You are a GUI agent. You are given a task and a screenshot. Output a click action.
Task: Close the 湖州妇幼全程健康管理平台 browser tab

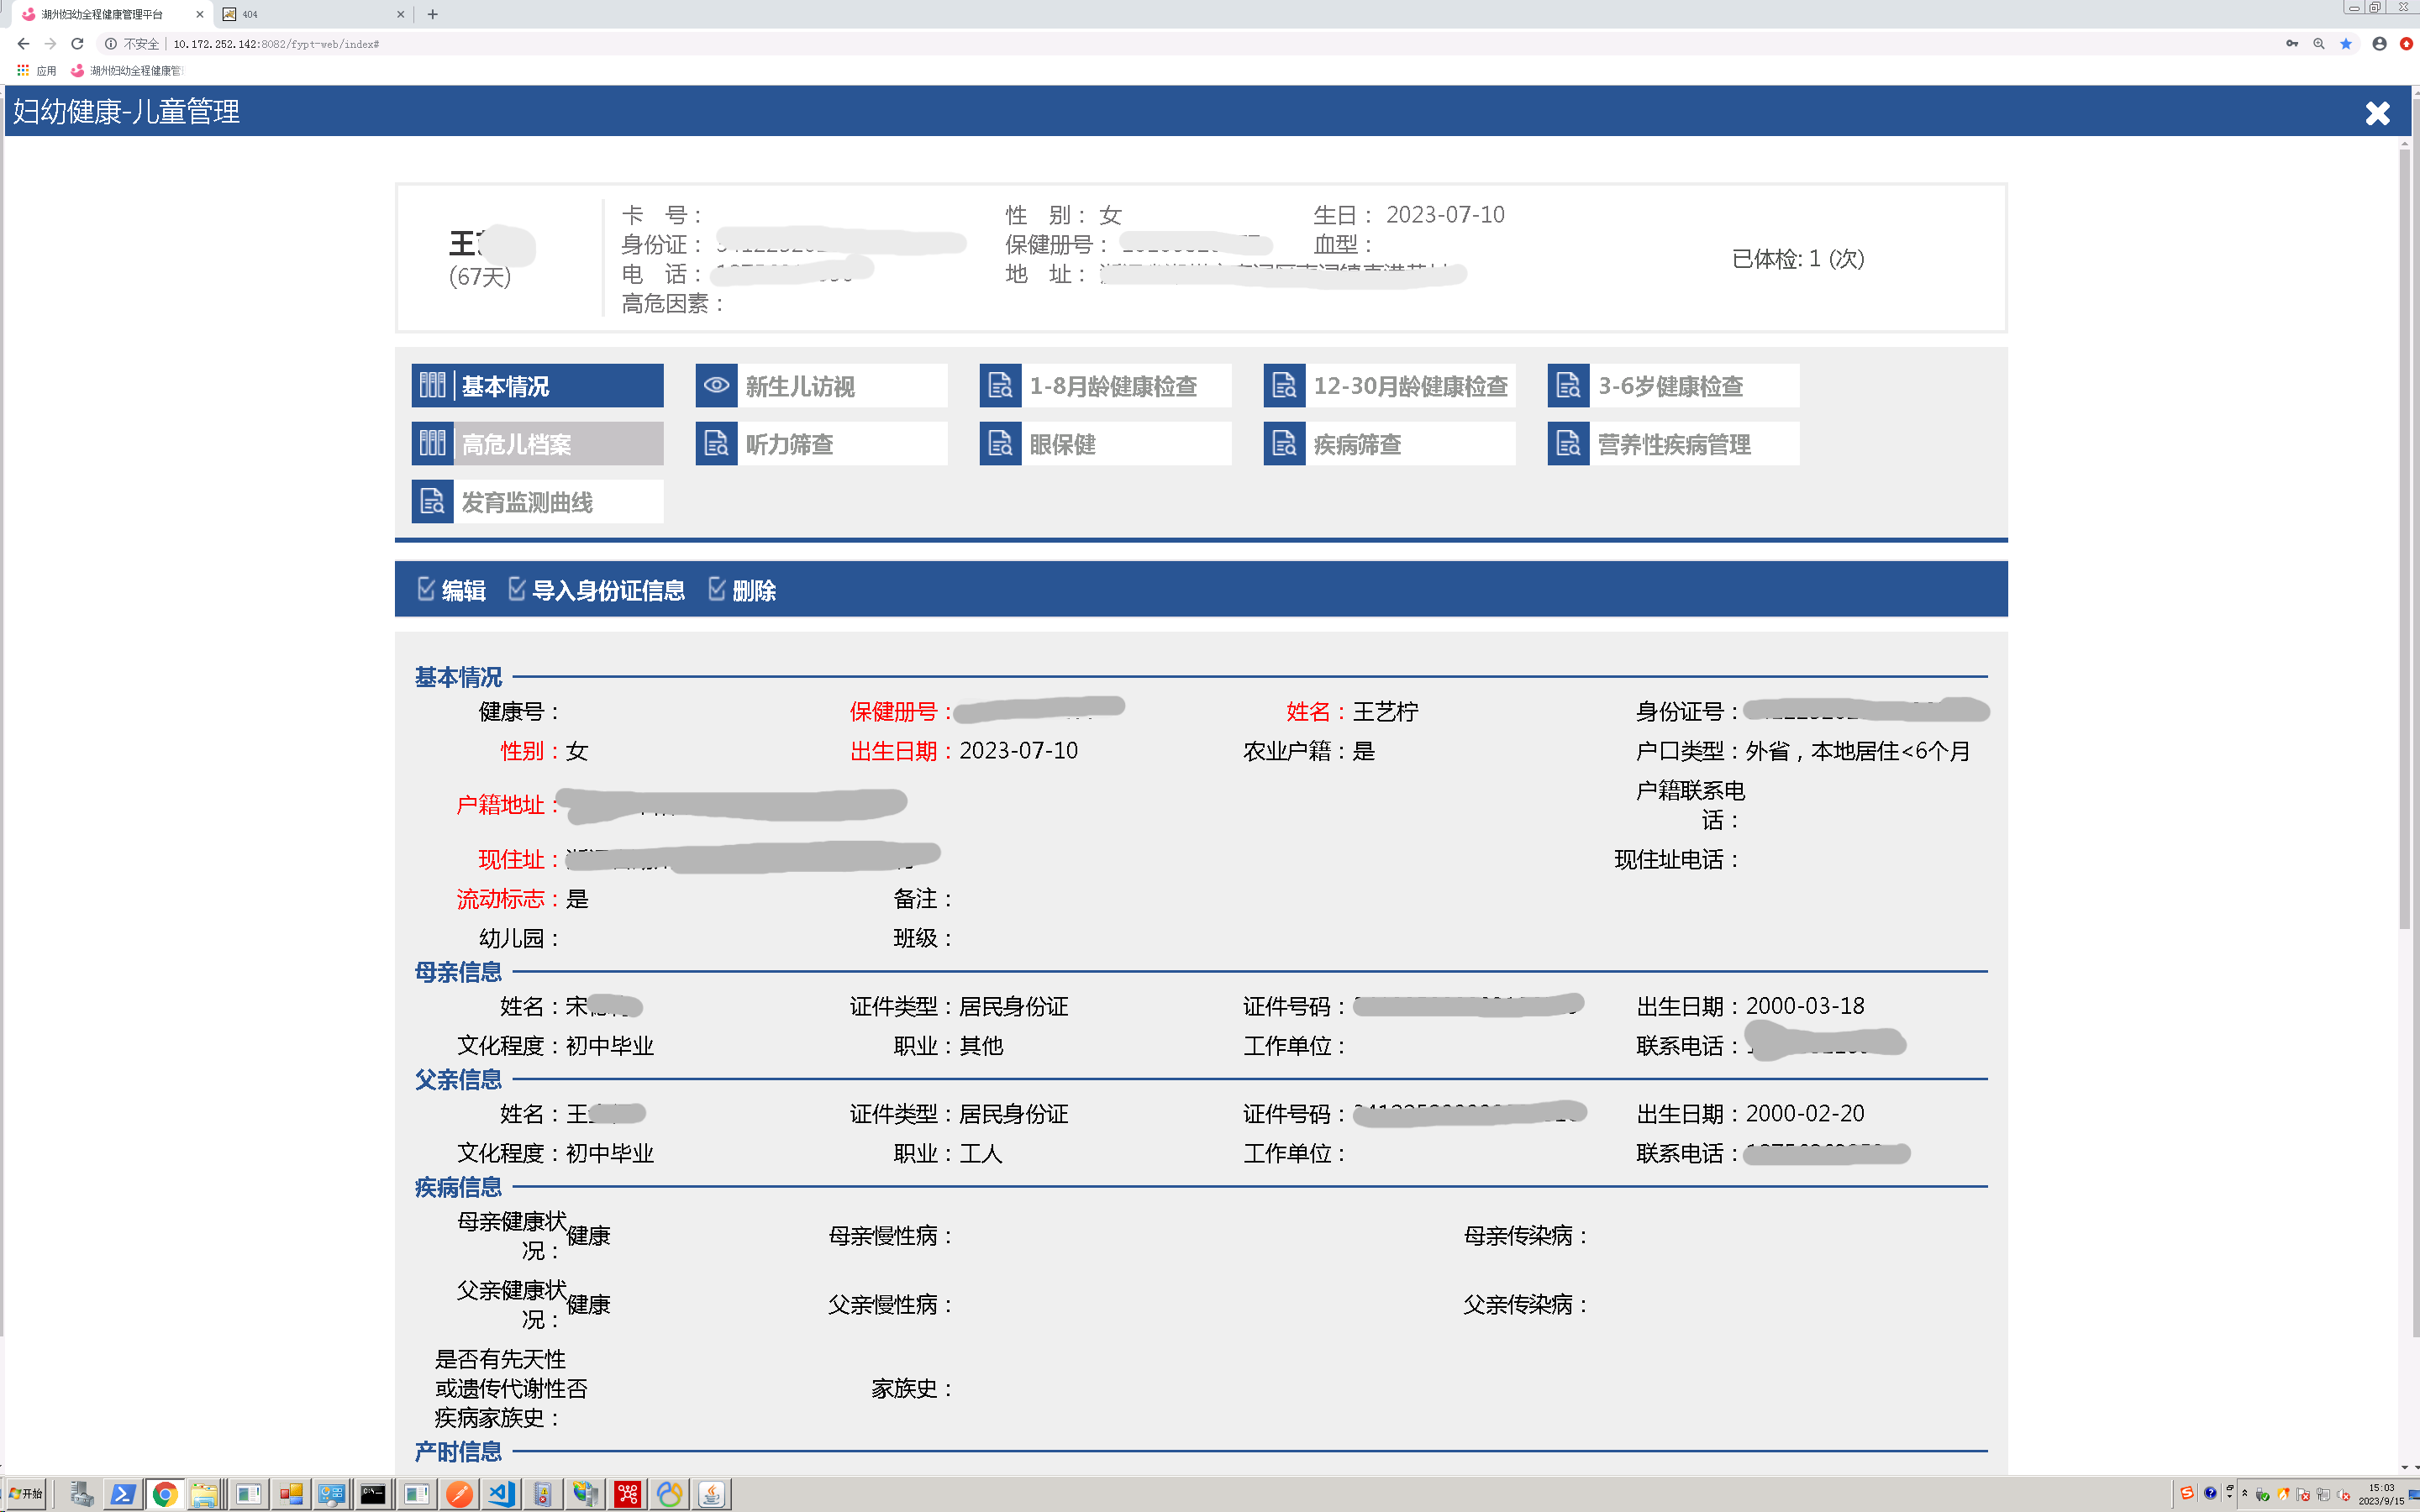tap(199, 14)
